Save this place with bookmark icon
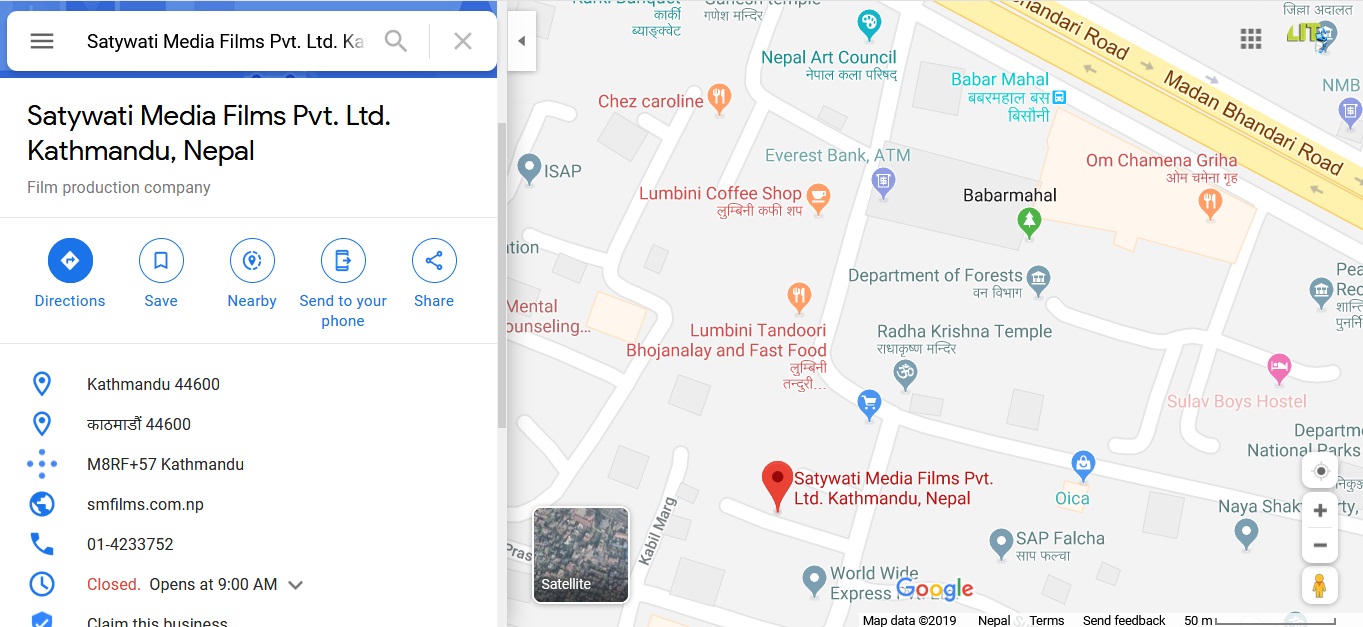 [161, 261]
